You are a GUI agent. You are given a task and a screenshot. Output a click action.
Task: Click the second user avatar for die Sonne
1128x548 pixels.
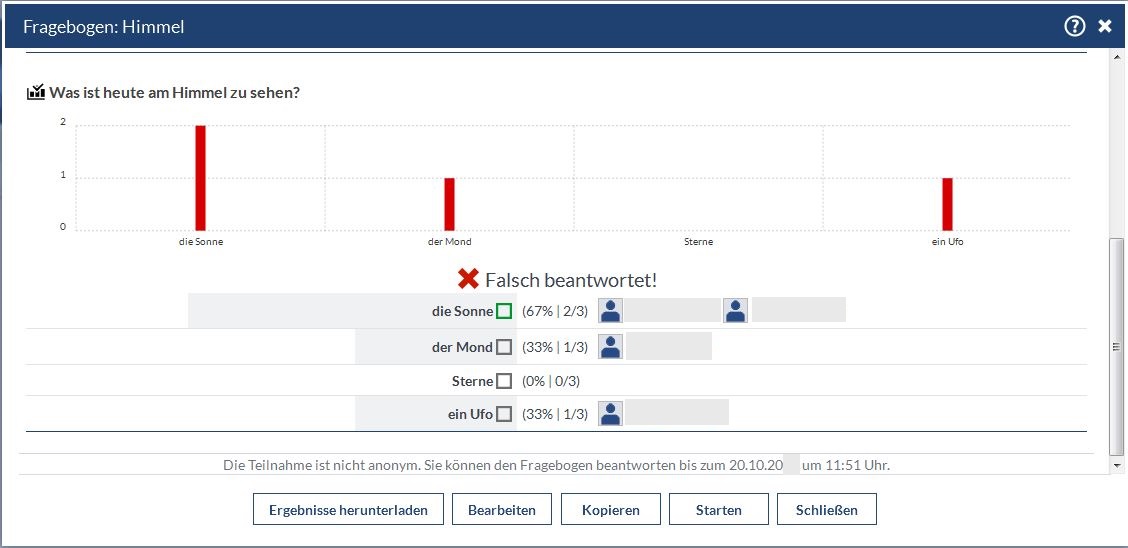(x=736, y=311)
